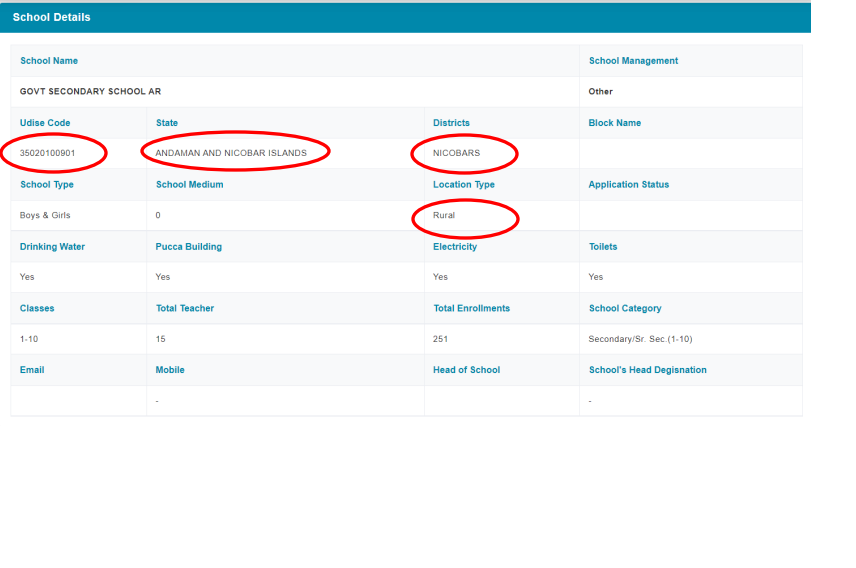Select the State label
856x568 pixels.
pyautogui.click(x=167, y=123)
